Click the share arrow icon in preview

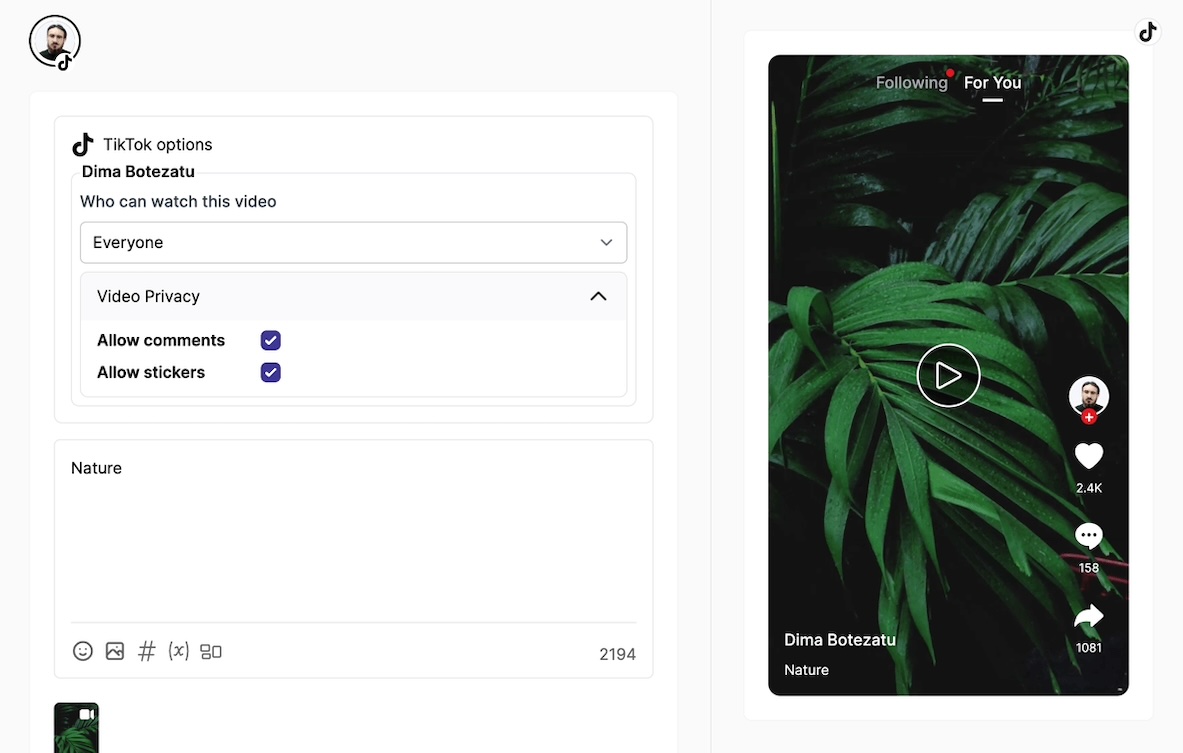(x=1089, y=616)
